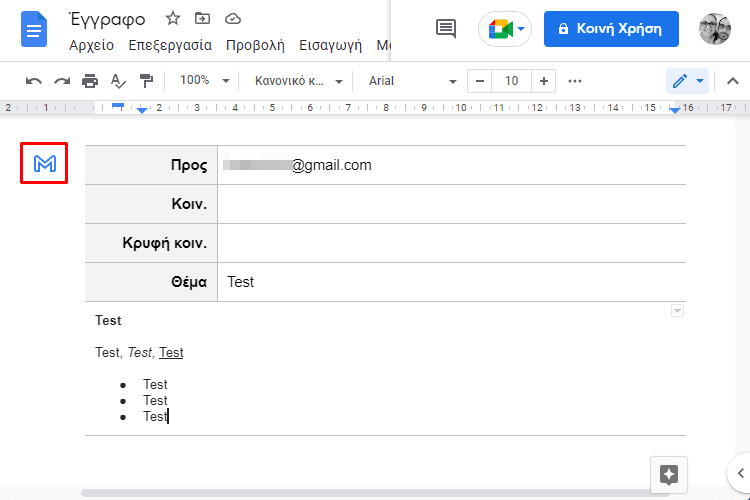
Task: Click the right indent marker on the ruler
Action: tap(674, 111)
